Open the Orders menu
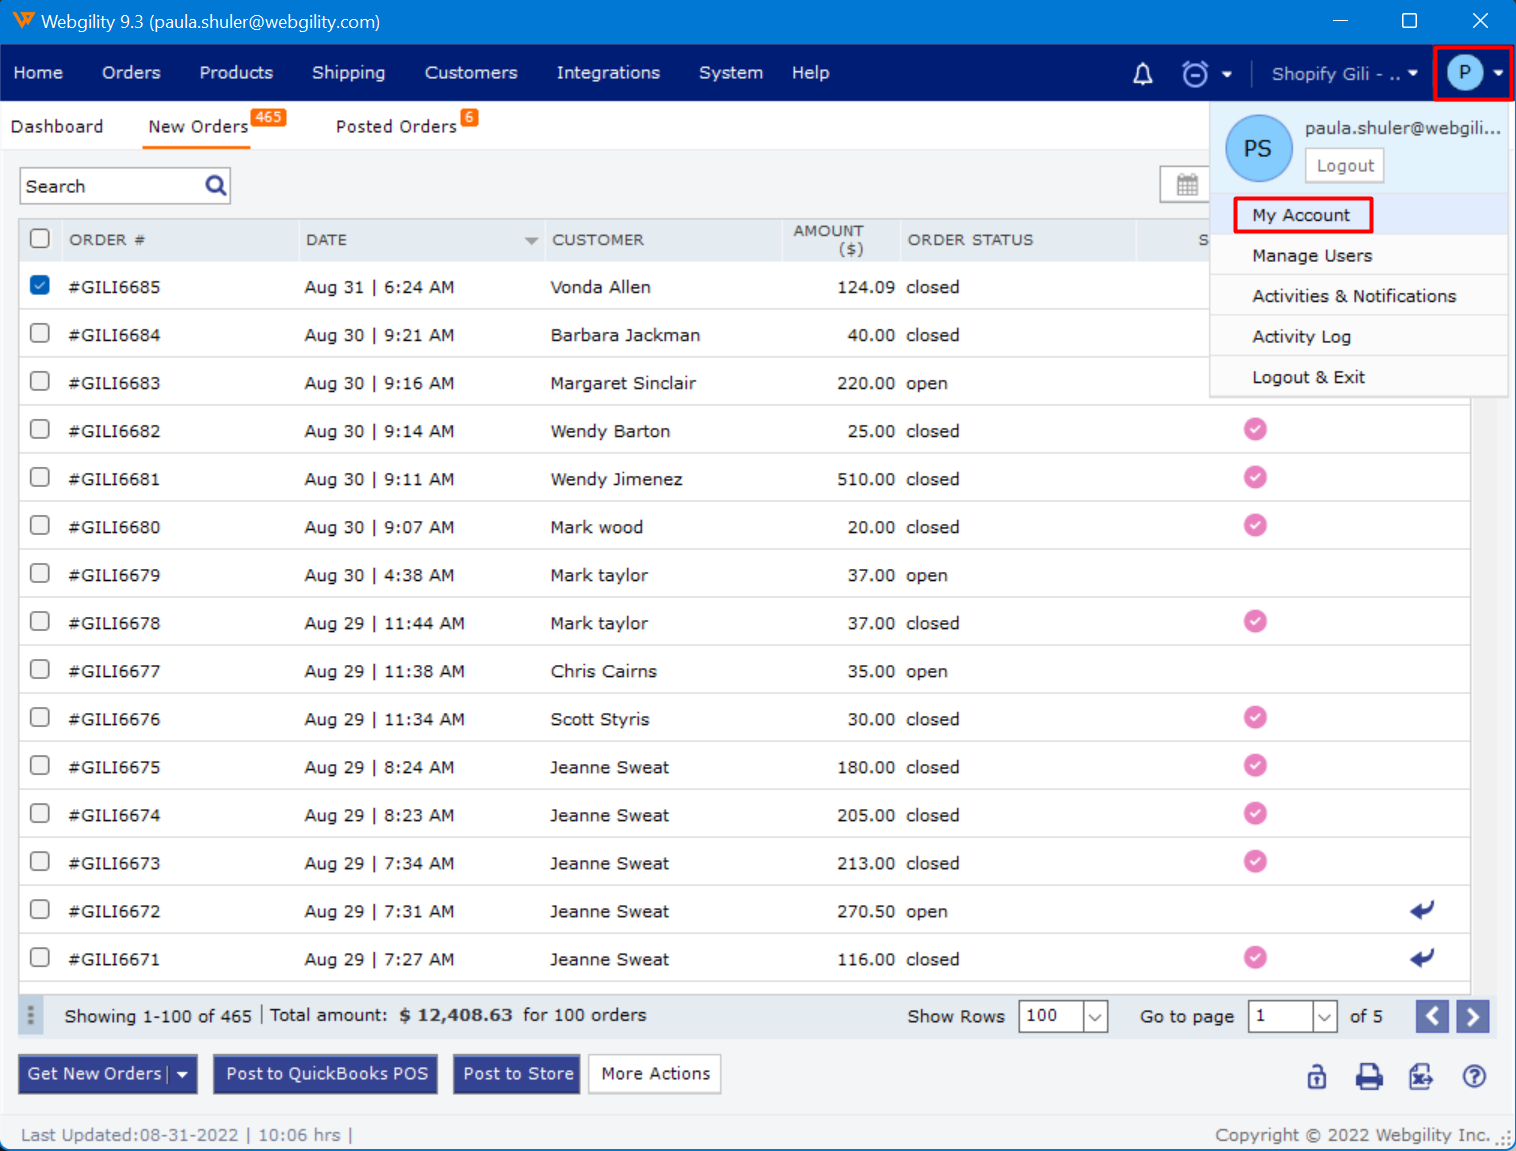The height and width of the screenshot is (1151, 1516). click(x=131, y=73)
